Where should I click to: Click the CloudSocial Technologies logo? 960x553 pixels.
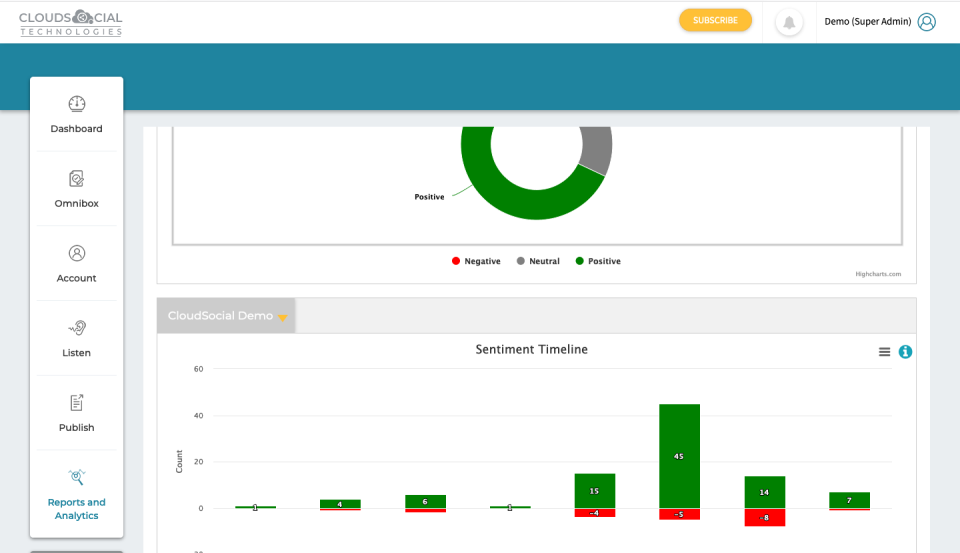[70, 23]
